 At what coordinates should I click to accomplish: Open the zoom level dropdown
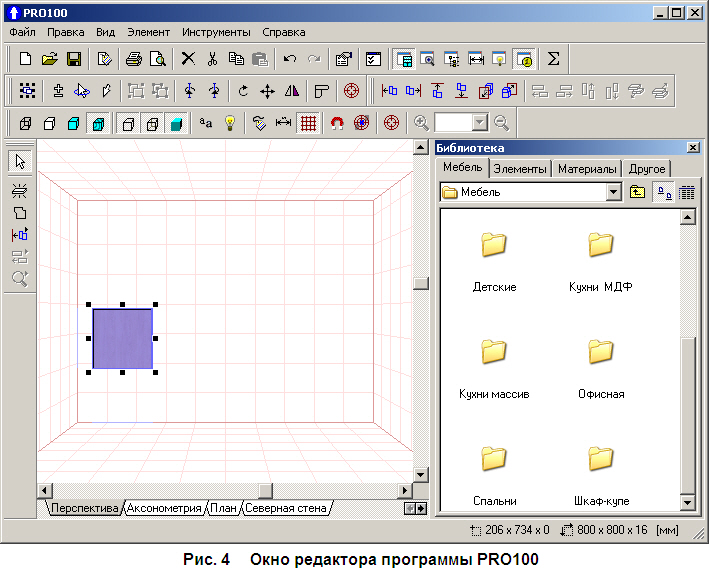pyautogui.click(x=479, y=123)
